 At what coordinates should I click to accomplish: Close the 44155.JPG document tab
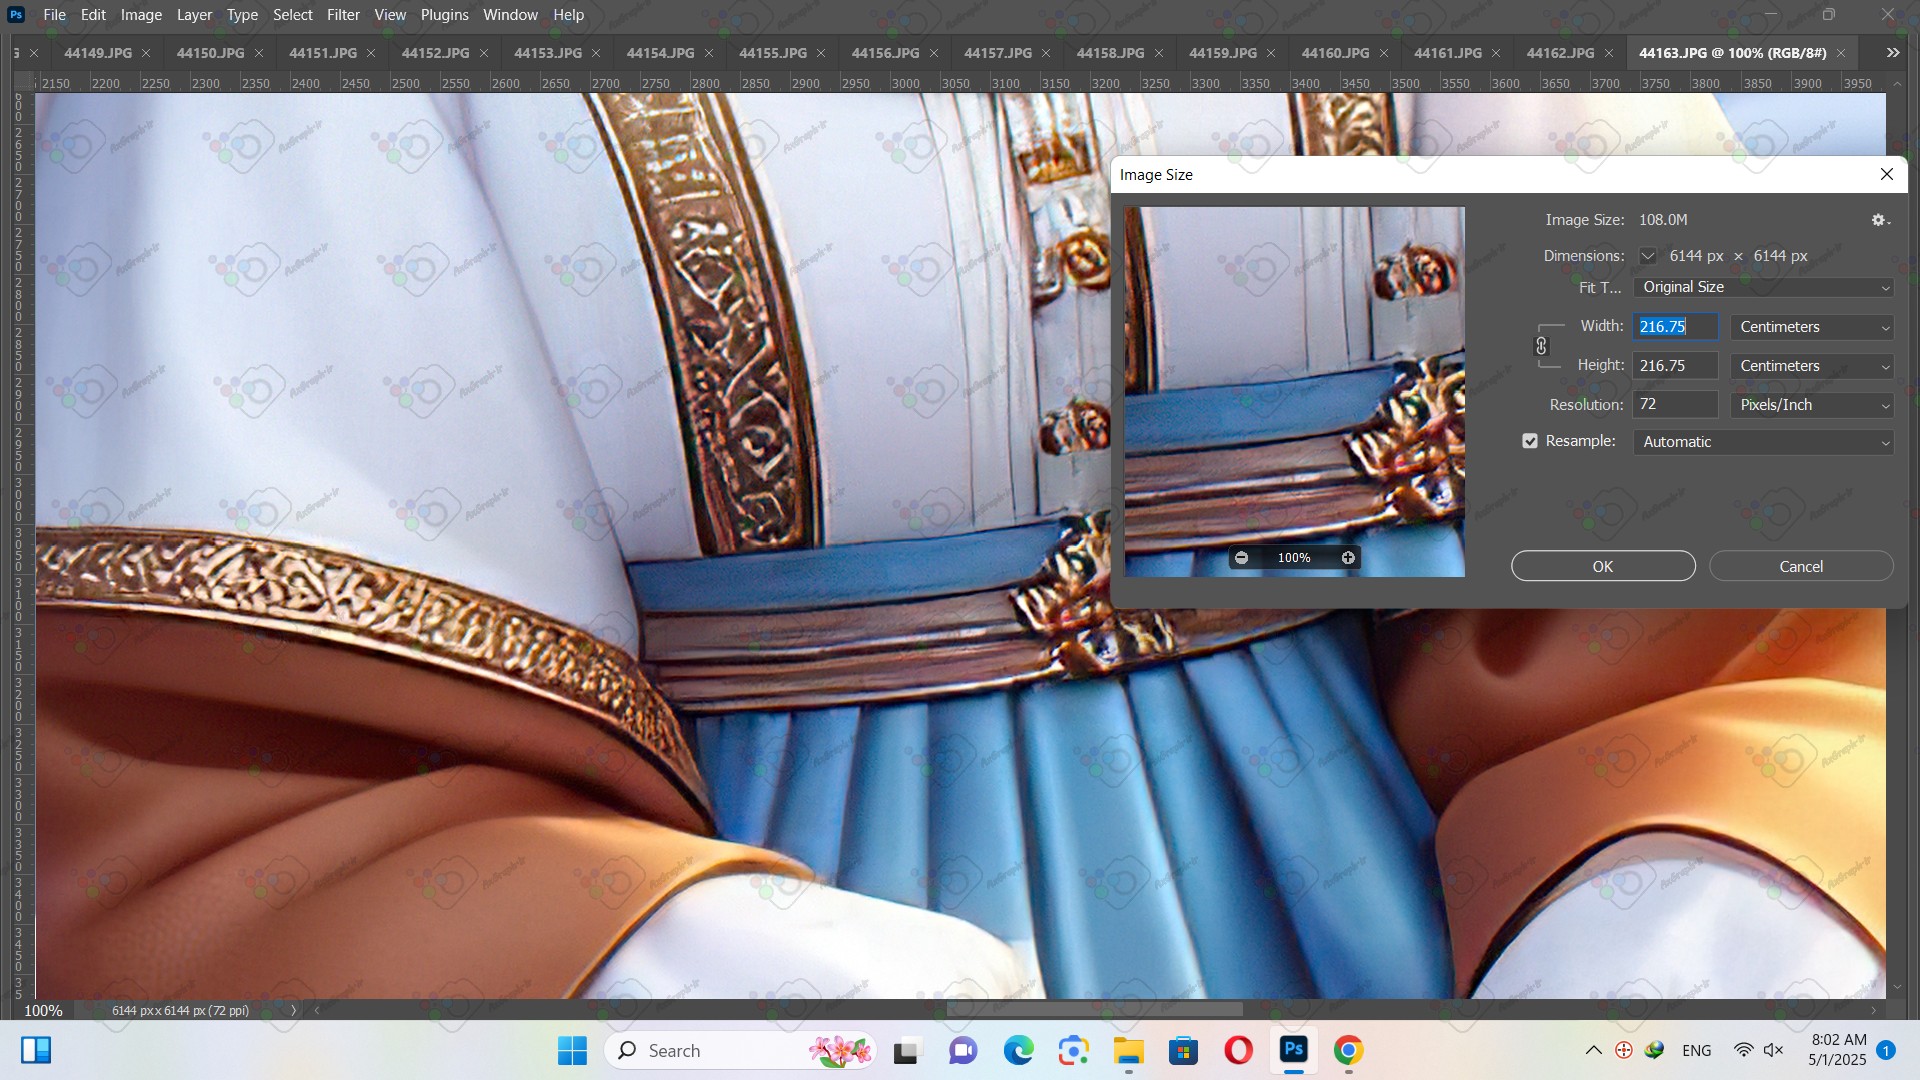point(821,53)
